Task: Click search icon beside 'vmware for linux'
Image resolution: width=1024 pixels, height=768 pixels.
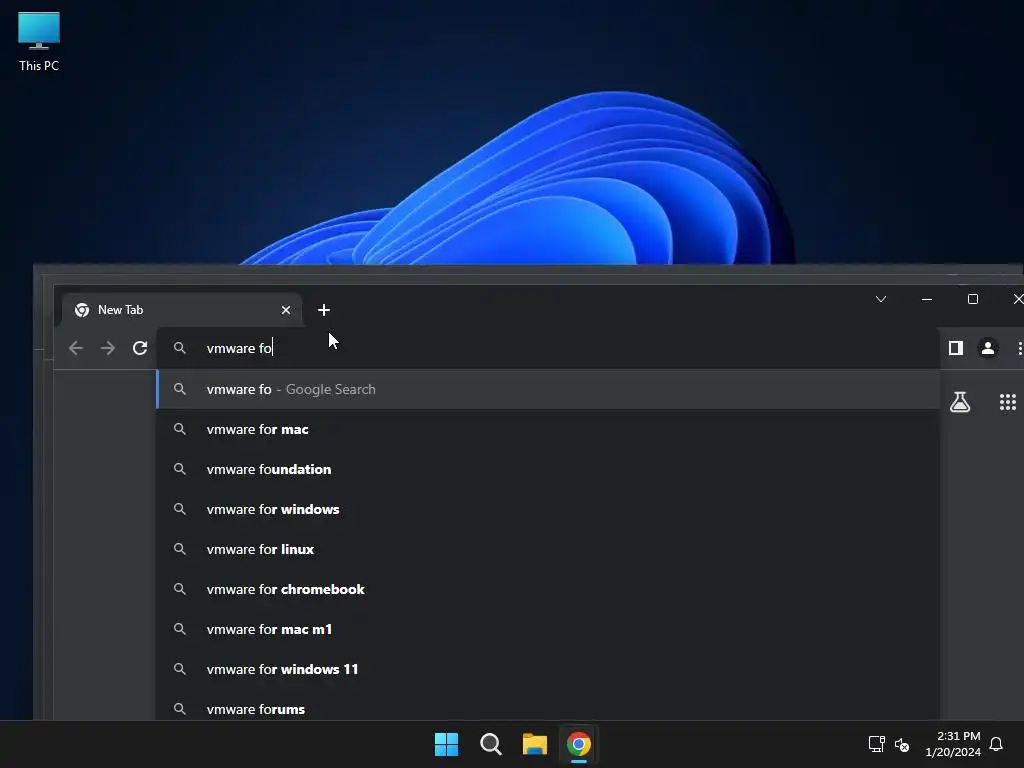Action: click(180, 549)
